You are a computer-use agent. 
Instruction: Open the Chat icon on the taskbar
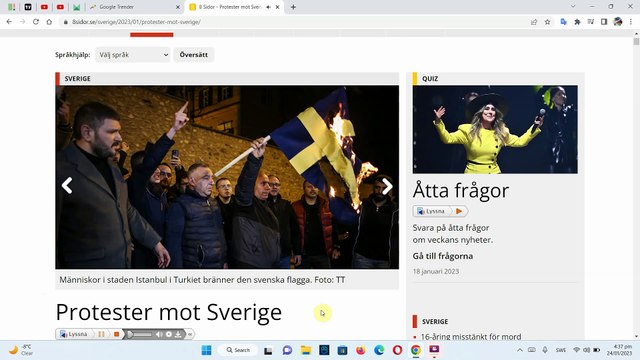[x=287, y=350]
